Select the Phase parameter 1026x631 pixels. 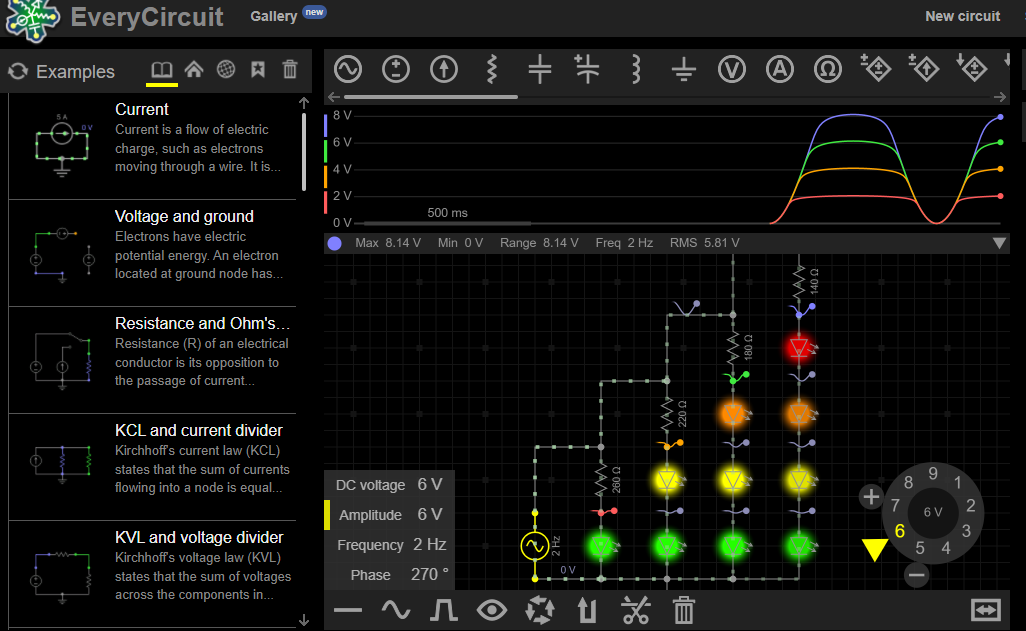click(x=389, y=575)
